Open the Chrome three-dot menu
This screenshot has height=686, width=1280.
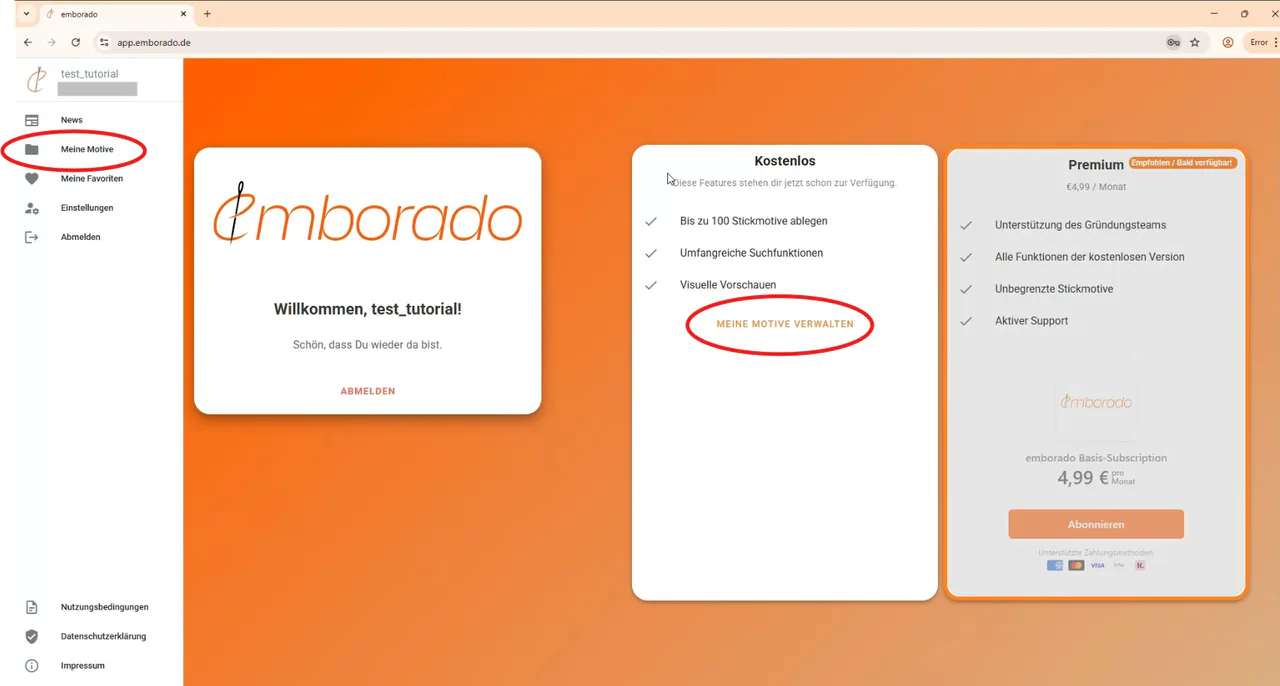coord(1275,43)
